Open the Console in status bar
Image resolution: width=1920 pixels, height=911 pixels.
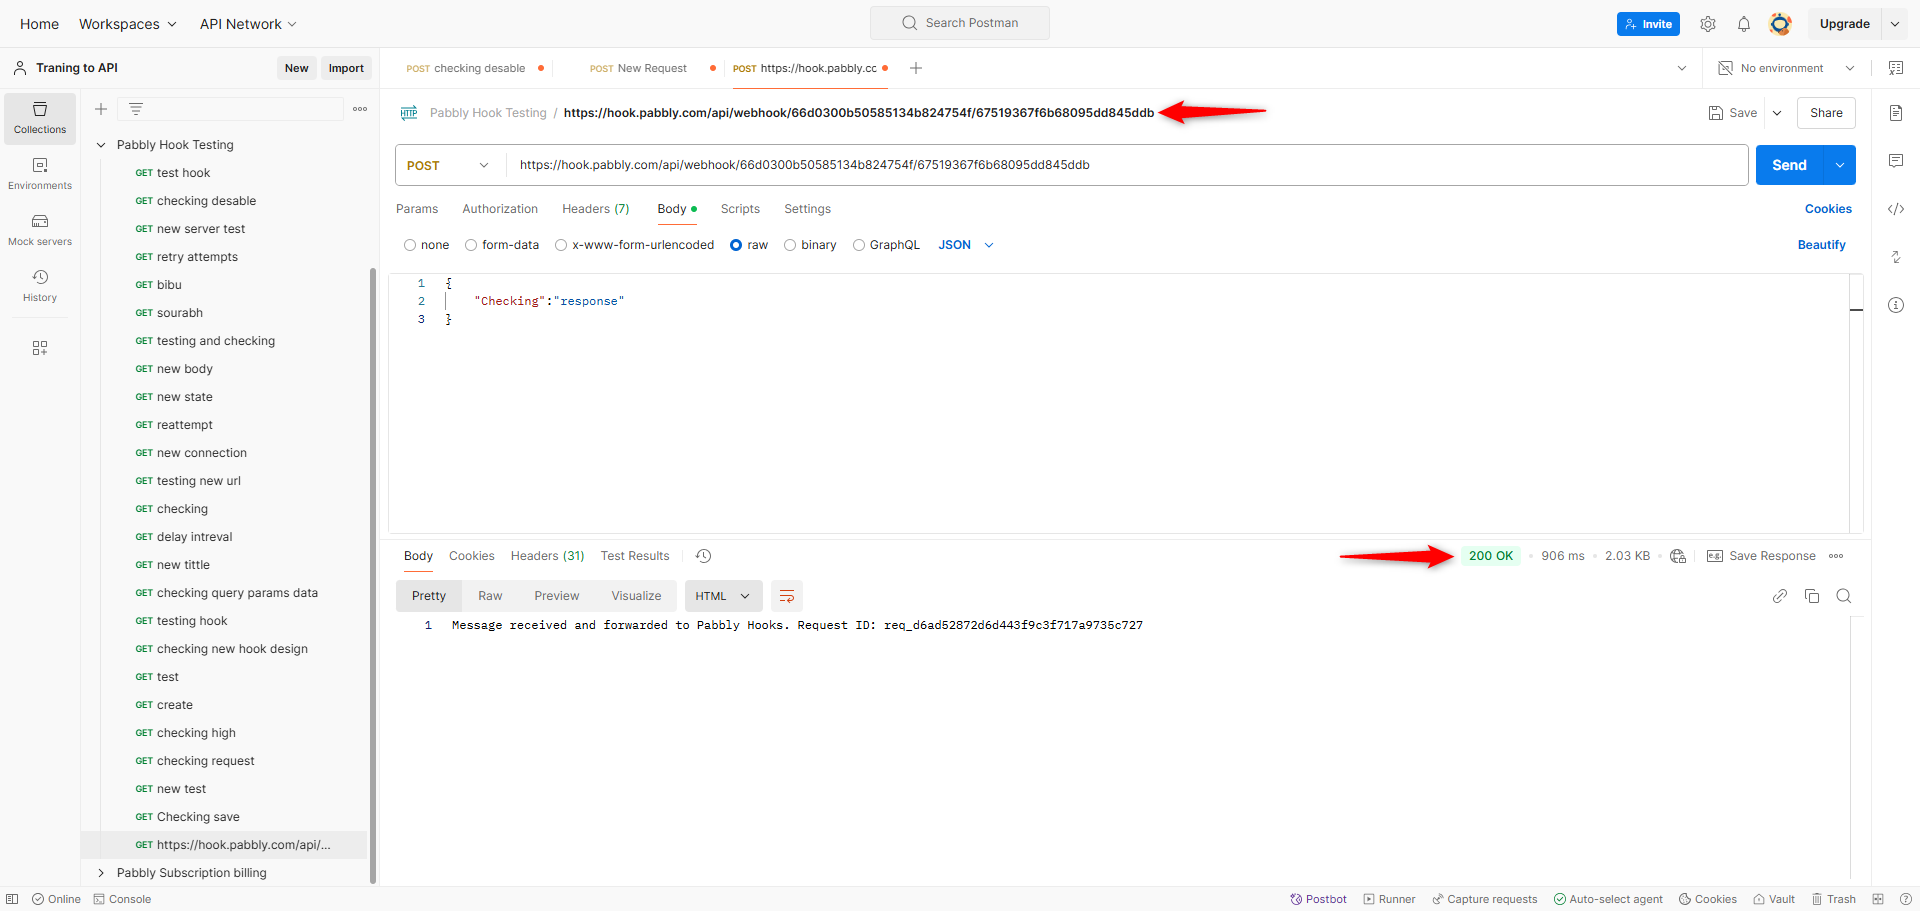coord(122,899)
